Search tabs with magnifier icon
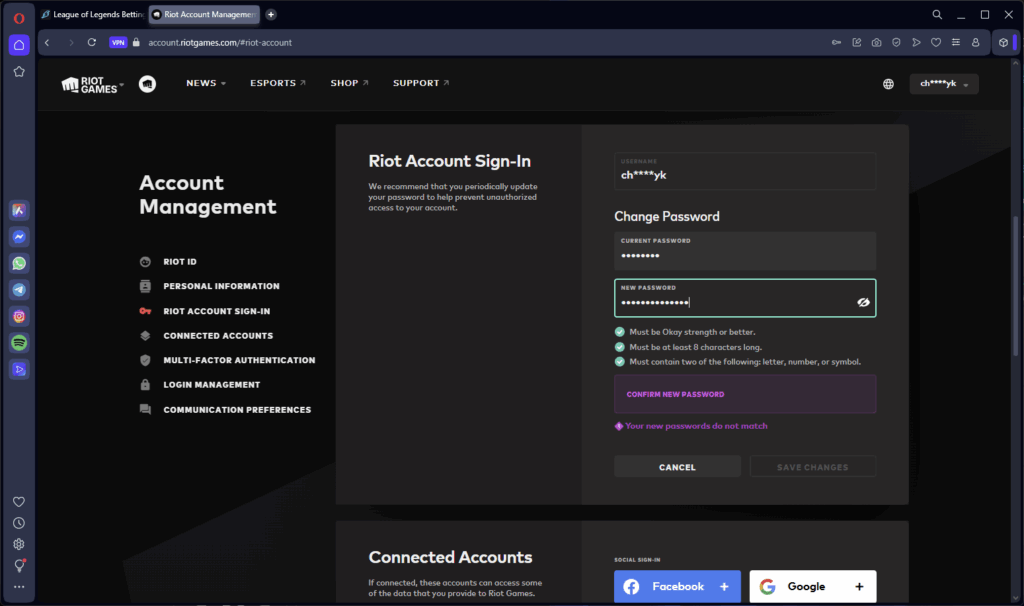The width and height of the screenshot is (1024, 606). [937, 14]
